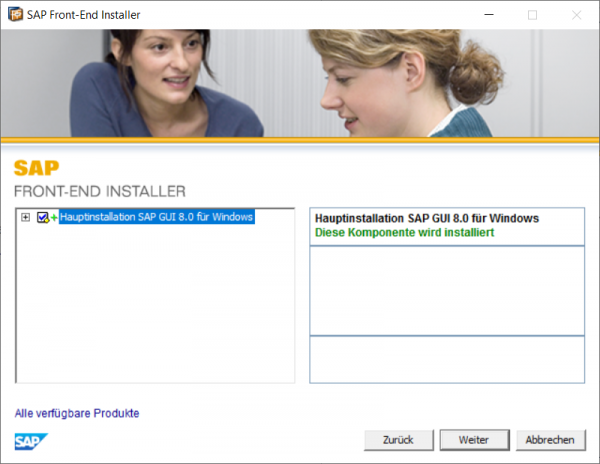The height and width of the screenshot is (464, 600).
Task: Expand the Hauptinstallation SAP GUI tree node
Action: pos(25,217)
